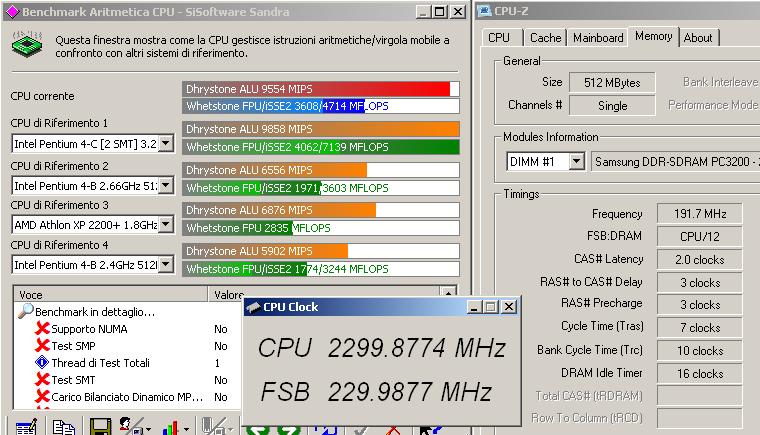Image resolution: width=760 pixels, height=435 pixels.
Task: Click the FSB 229.9877 MHz readout
Action: pyautogui.click(x=376, y=391)
